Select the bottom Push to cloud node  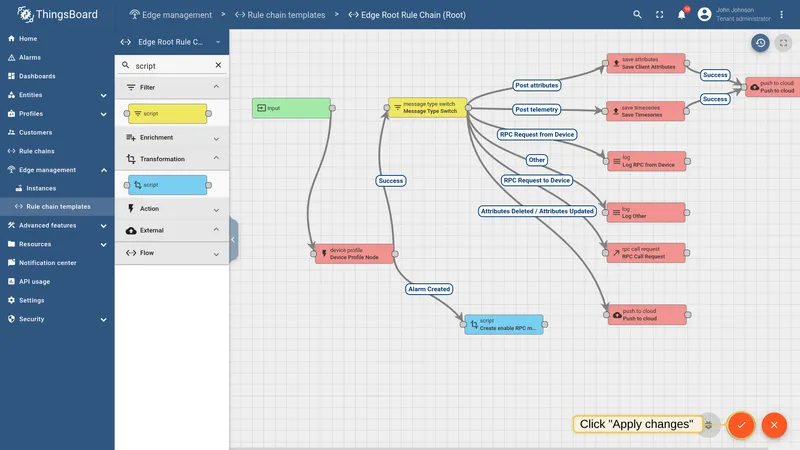647,315
